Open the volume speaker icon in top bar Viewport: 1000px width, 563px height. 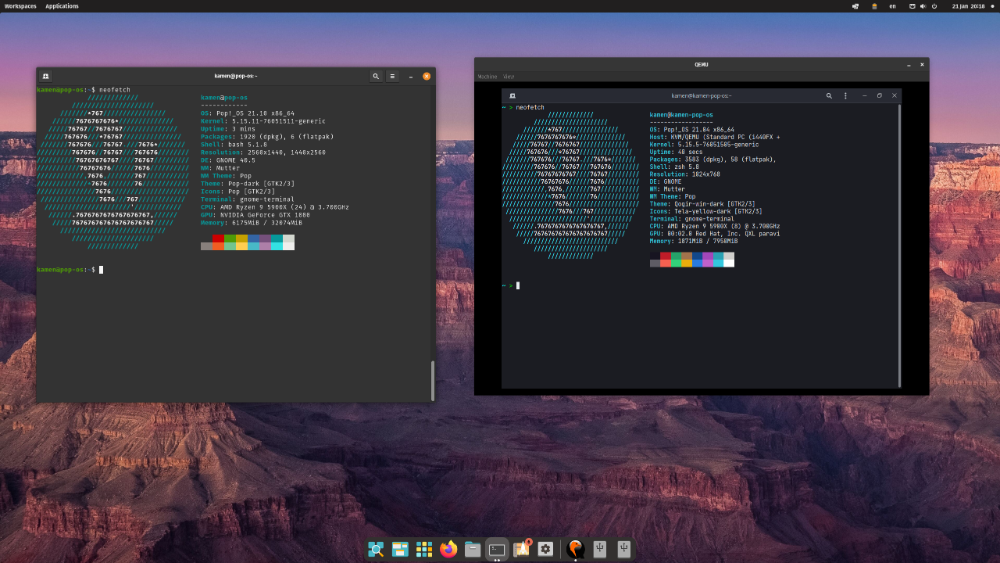(923, 6)
